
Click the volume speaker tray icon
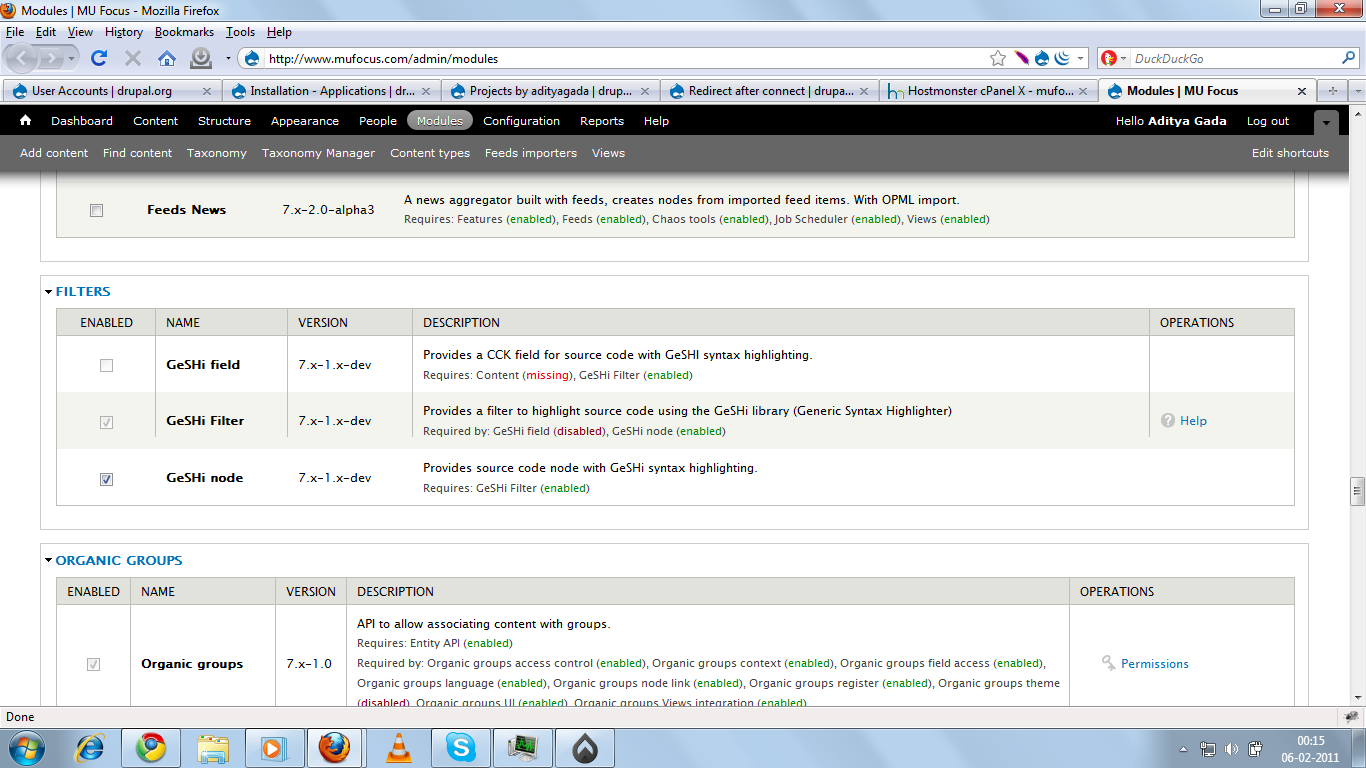pyautogui.click(x=1231, y=749)
